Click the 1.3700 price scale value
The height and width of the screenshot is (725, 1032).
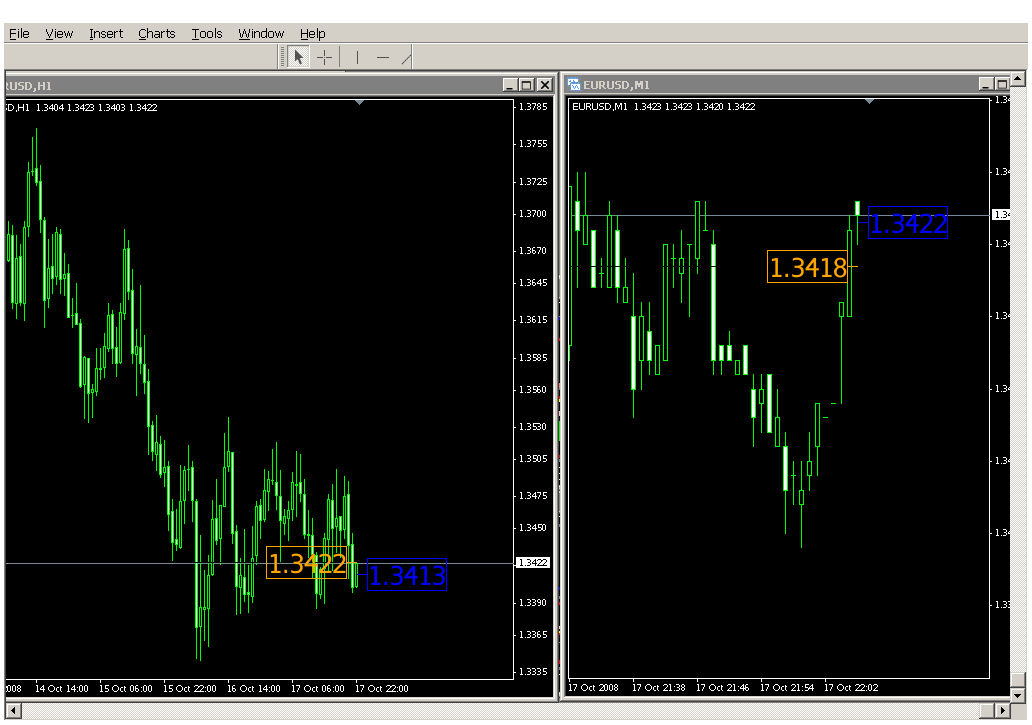coord(533,214)
